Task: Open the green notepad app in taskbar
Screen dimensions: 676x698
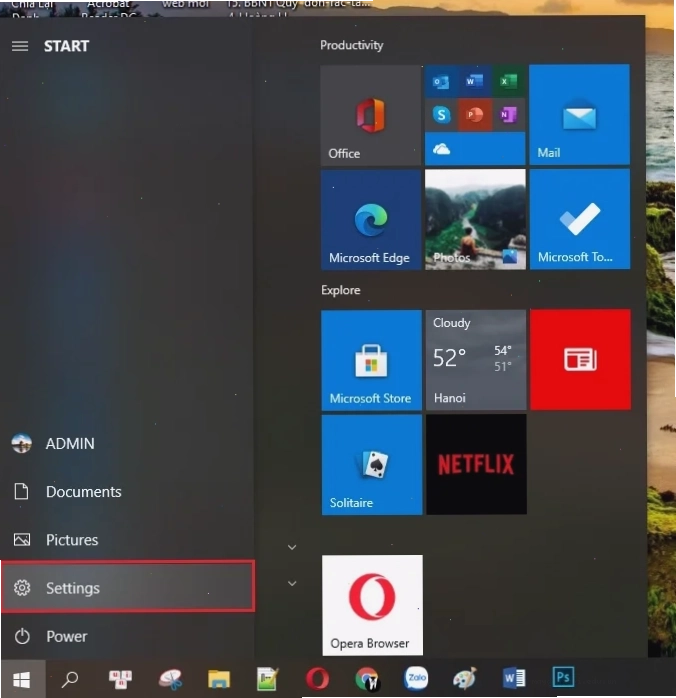Action: point(268,679)
